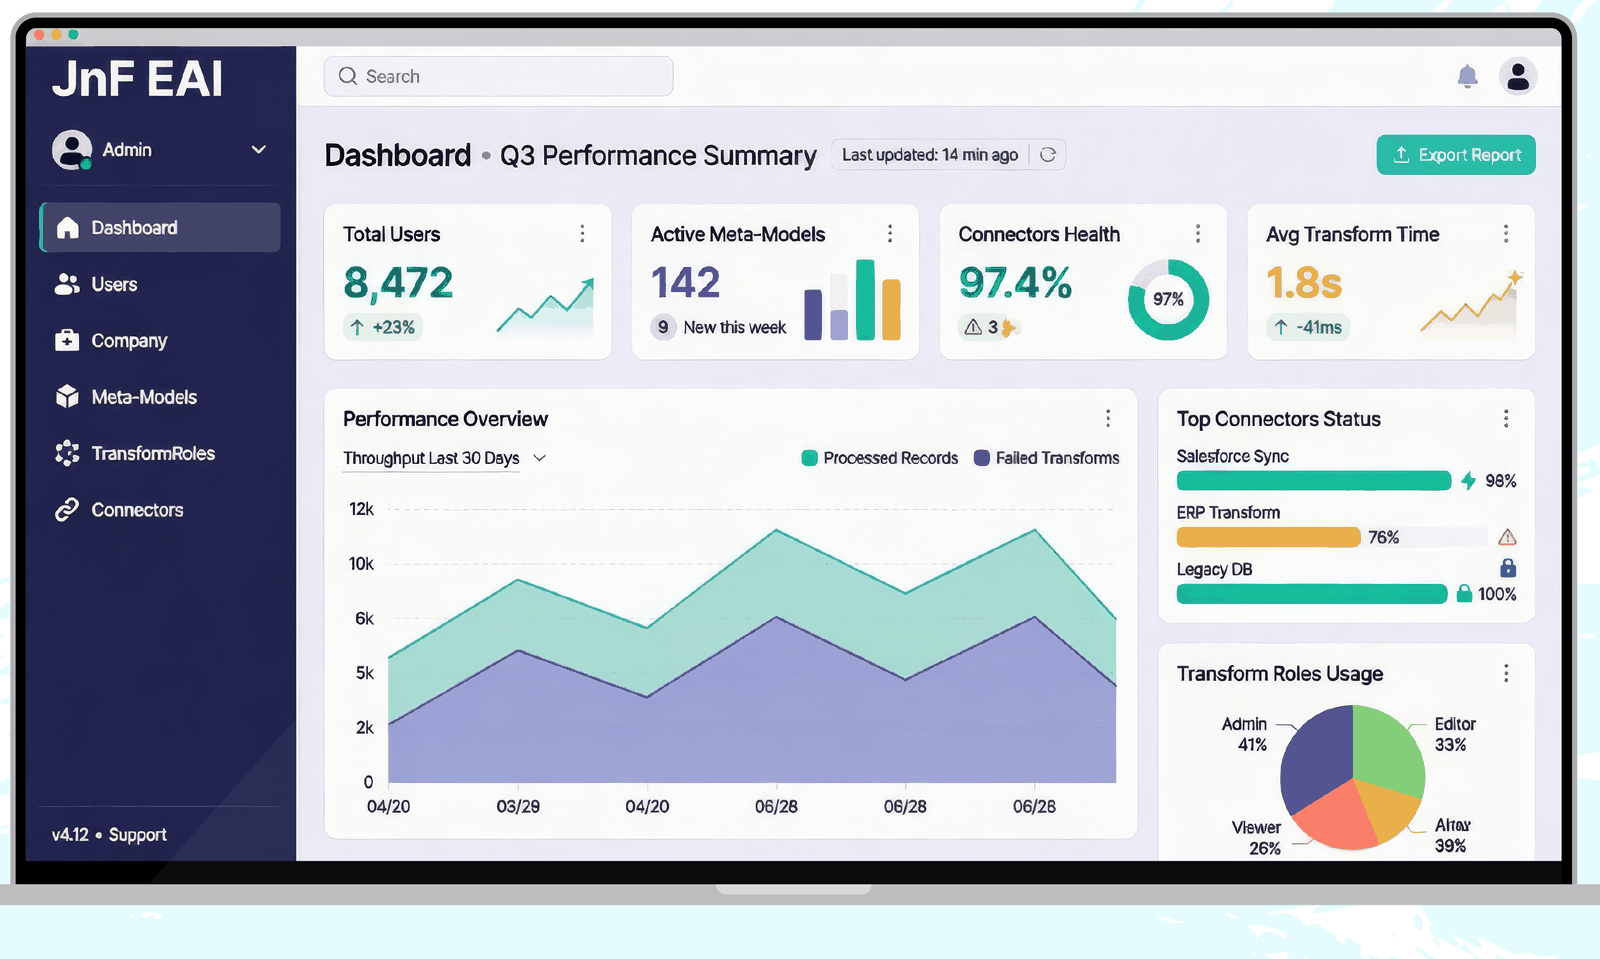The image size is (1600, 959).
Task: Click the Last updated: 14 min ago label
Action: tap(930, 155)
